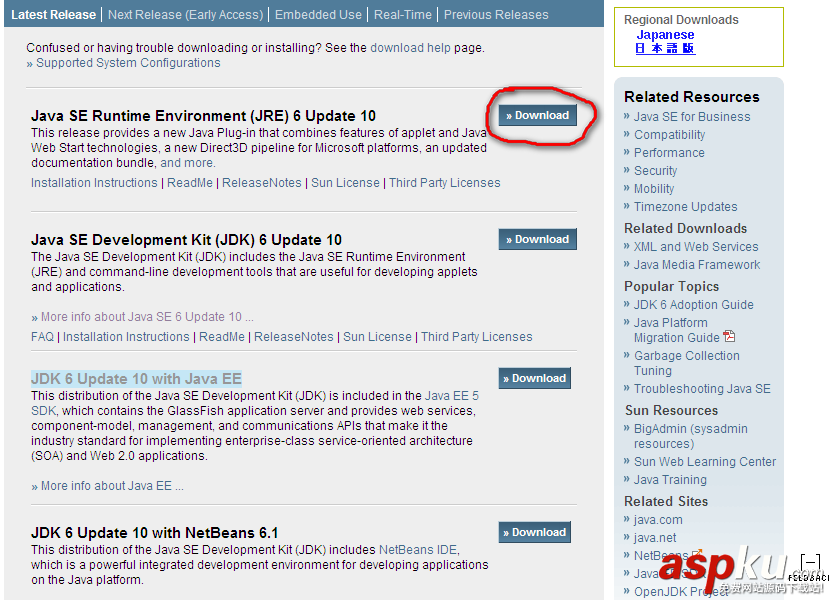Open JRE Installation Instructions link
The width and height of the screenshot is (829, 600).
[x=94, y=183]
